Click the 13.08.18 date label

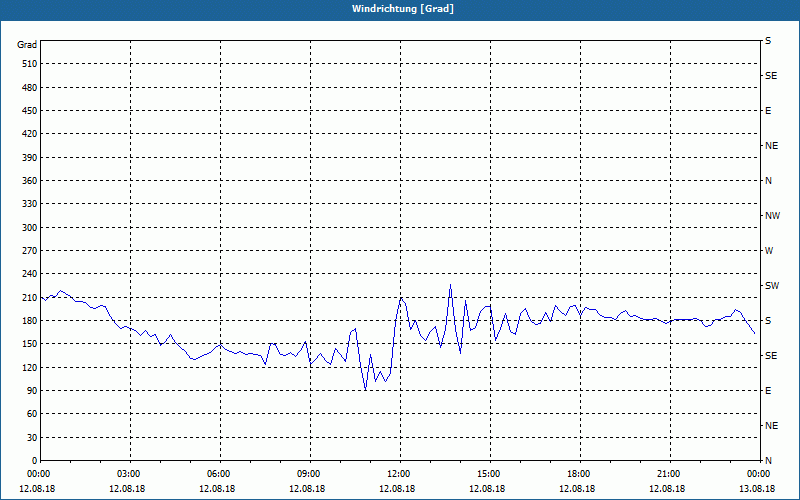pyautogui.click(x=757, y=489)
